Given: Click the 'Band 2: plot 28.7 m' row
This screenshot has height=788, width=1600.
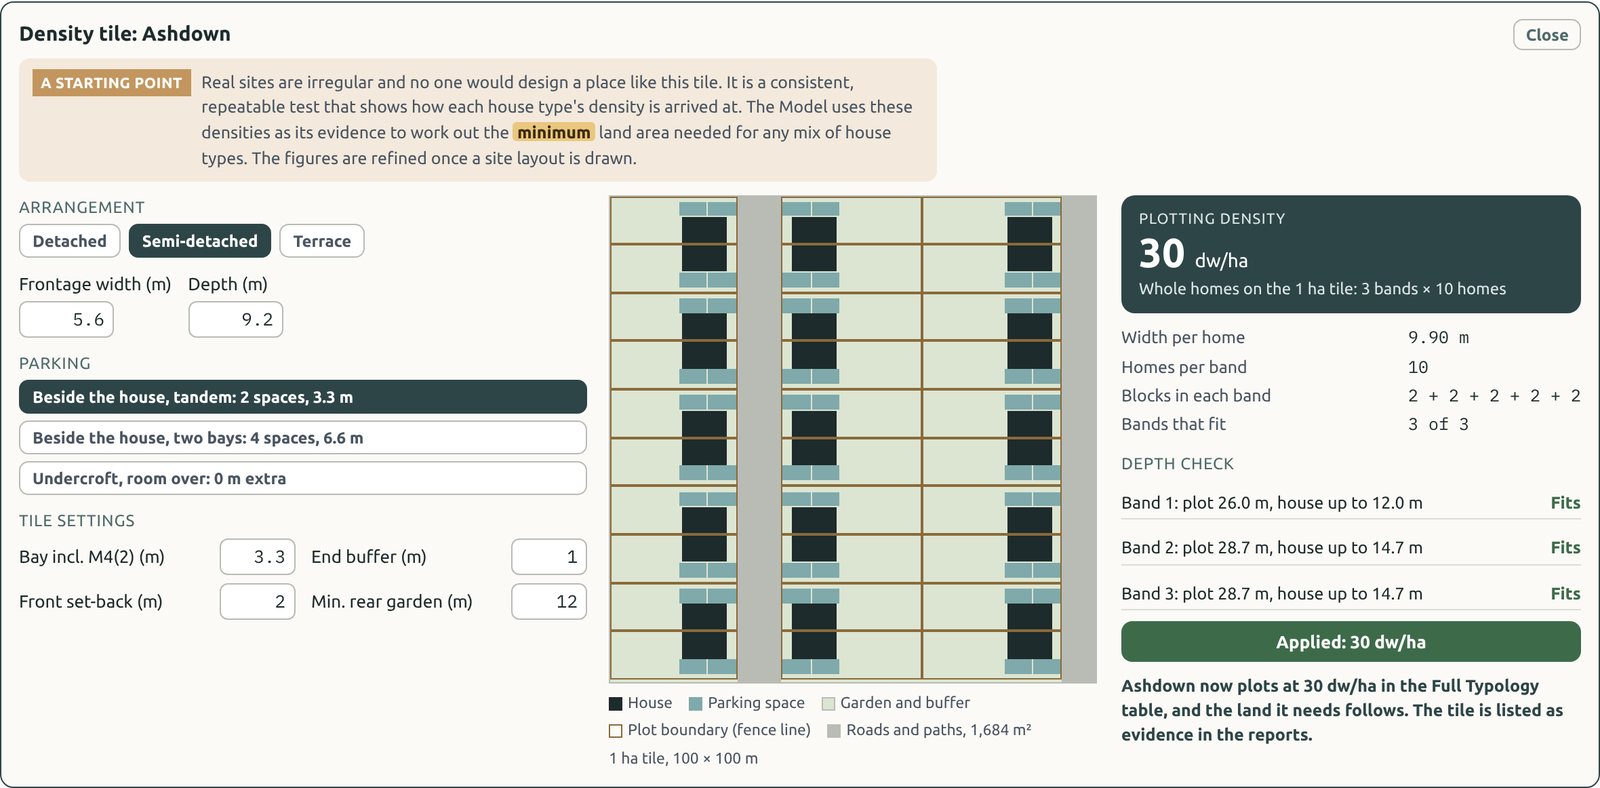Looking at the screenshot, I should tap(1351, 548).
